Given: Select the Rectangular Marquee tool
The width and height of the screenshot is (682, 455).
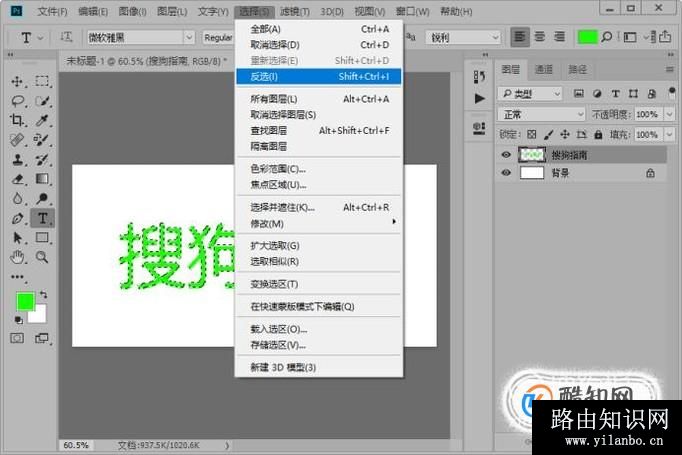Looking at the screenshot, I should [42, 81].
